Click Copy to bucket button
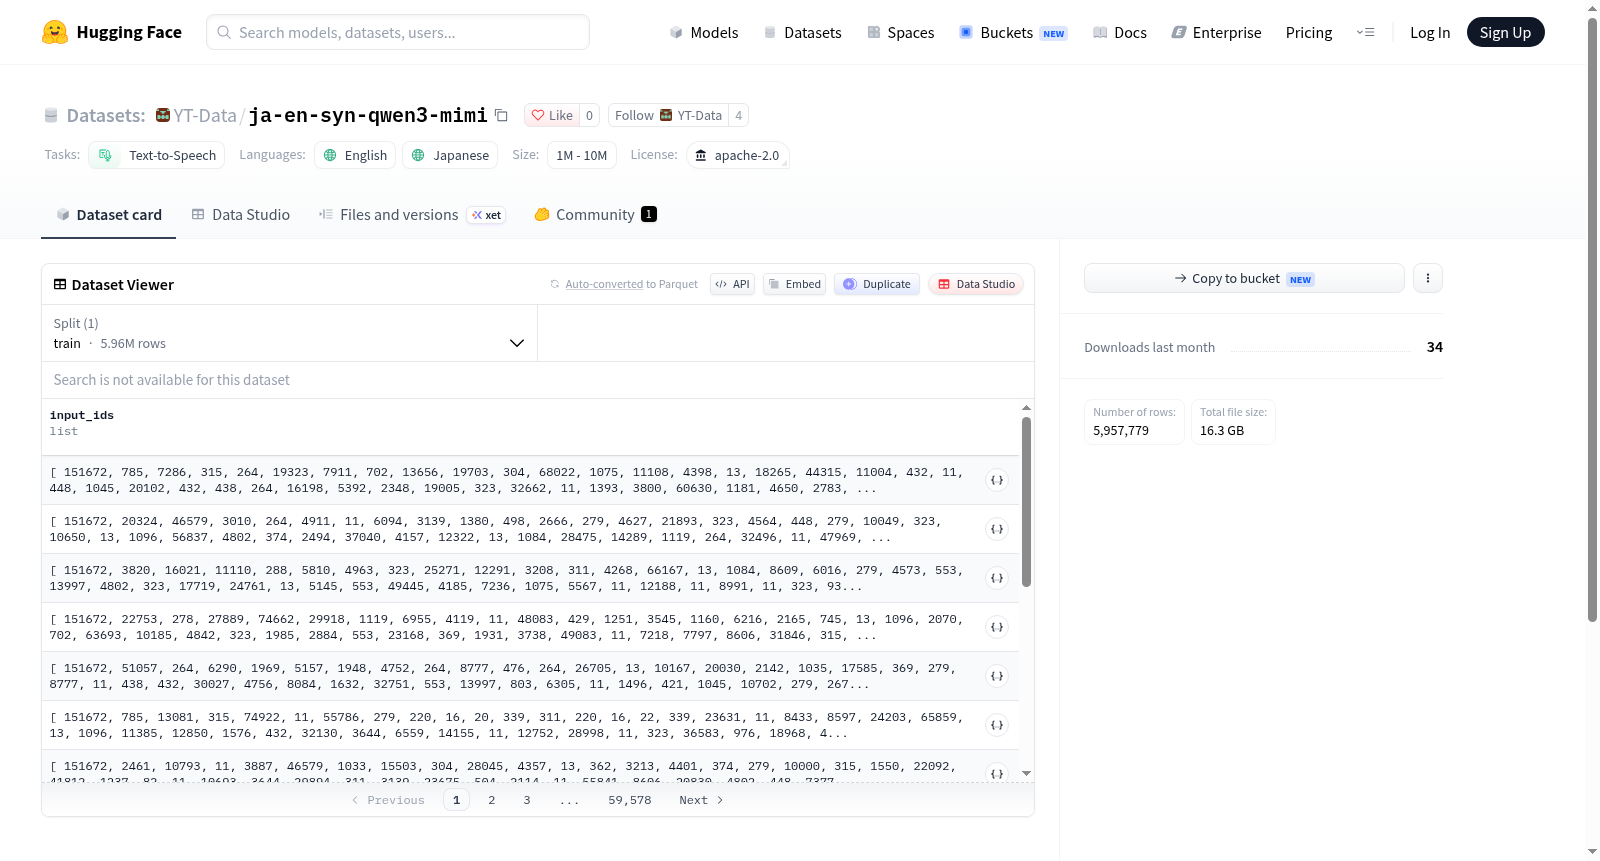This screenshot has height=861, width=1600. point(1244,278)
